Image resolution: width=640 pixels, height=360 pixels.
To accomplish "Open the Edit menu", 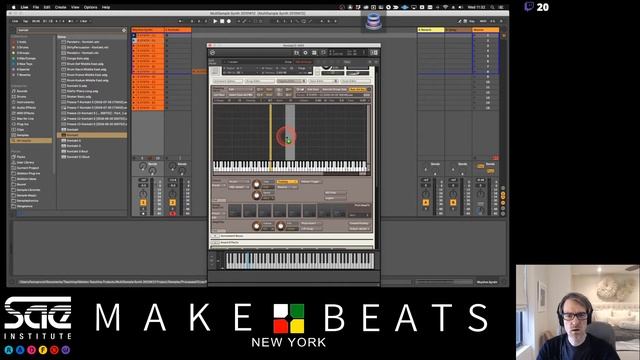I will click(x=47, y=7).
